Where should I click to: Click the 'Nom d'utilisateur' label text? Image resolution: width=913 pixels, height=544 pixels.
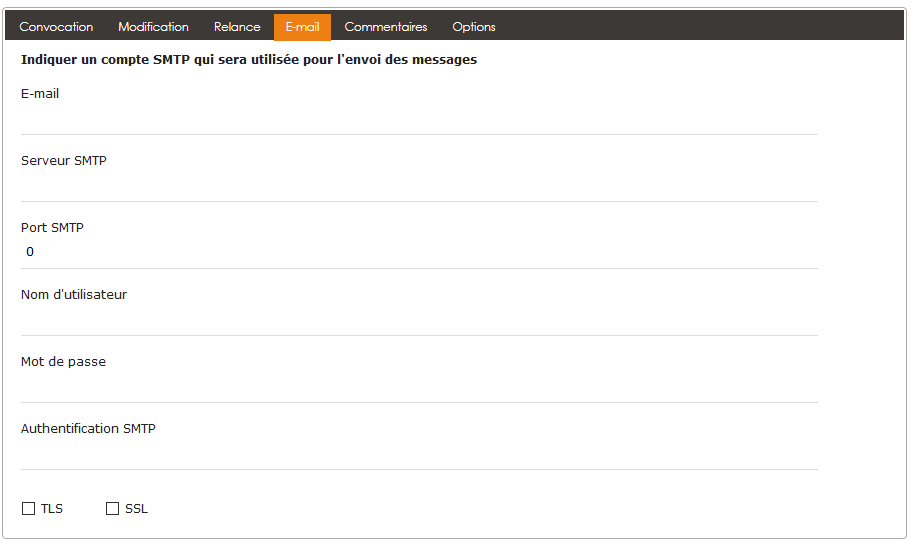click(x=74, y=295)
